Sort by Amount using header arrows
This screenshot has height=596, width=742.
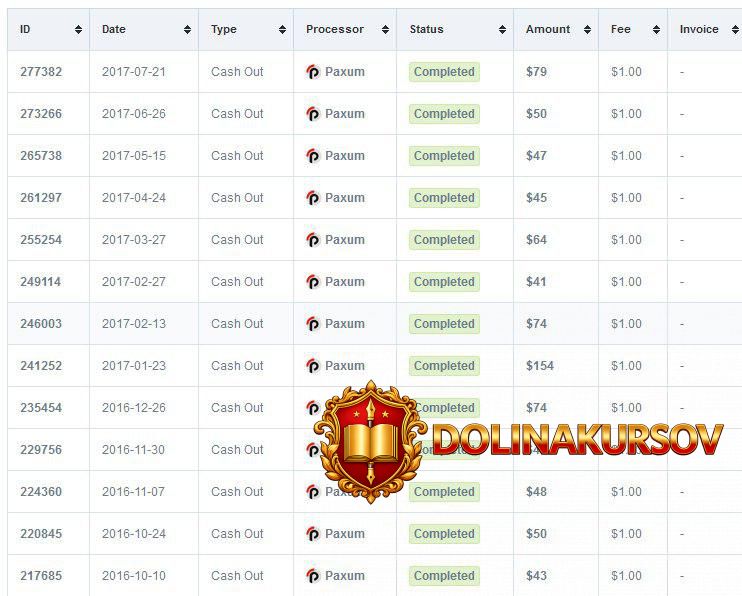[588, 30]
